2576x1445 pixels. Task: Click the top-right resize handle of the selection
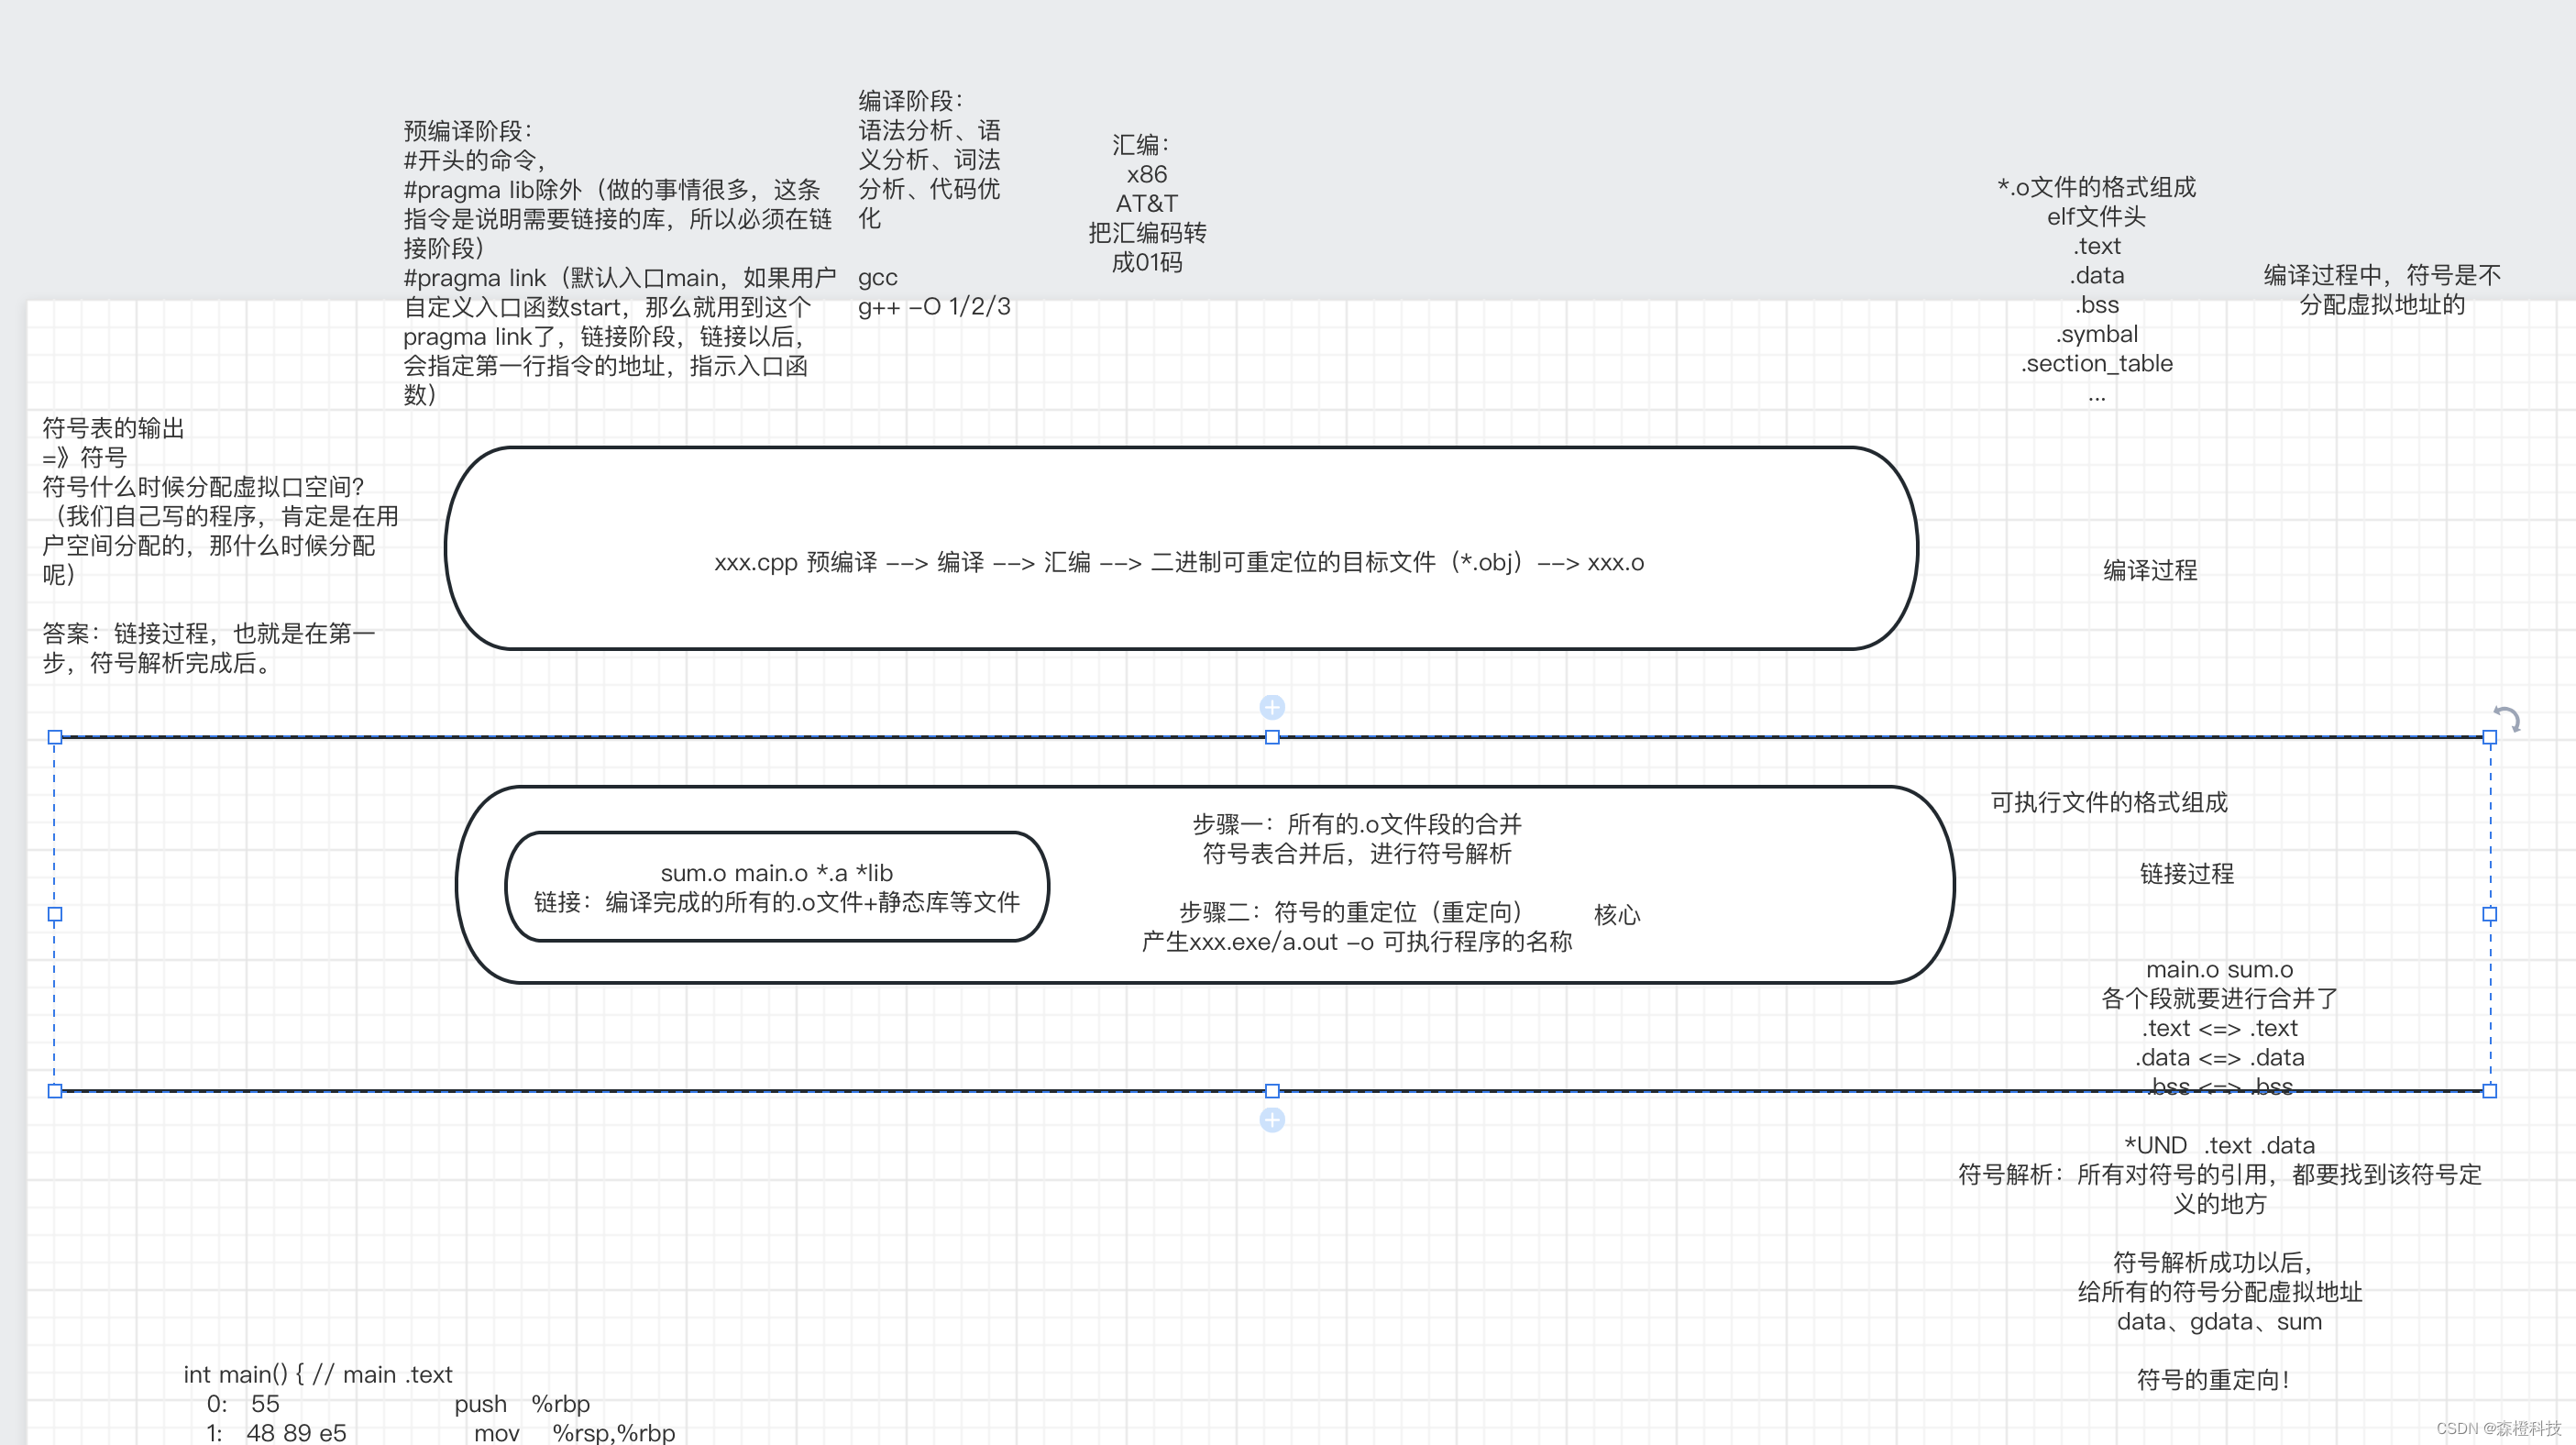pyautogui.click(x=2489, y=738)
